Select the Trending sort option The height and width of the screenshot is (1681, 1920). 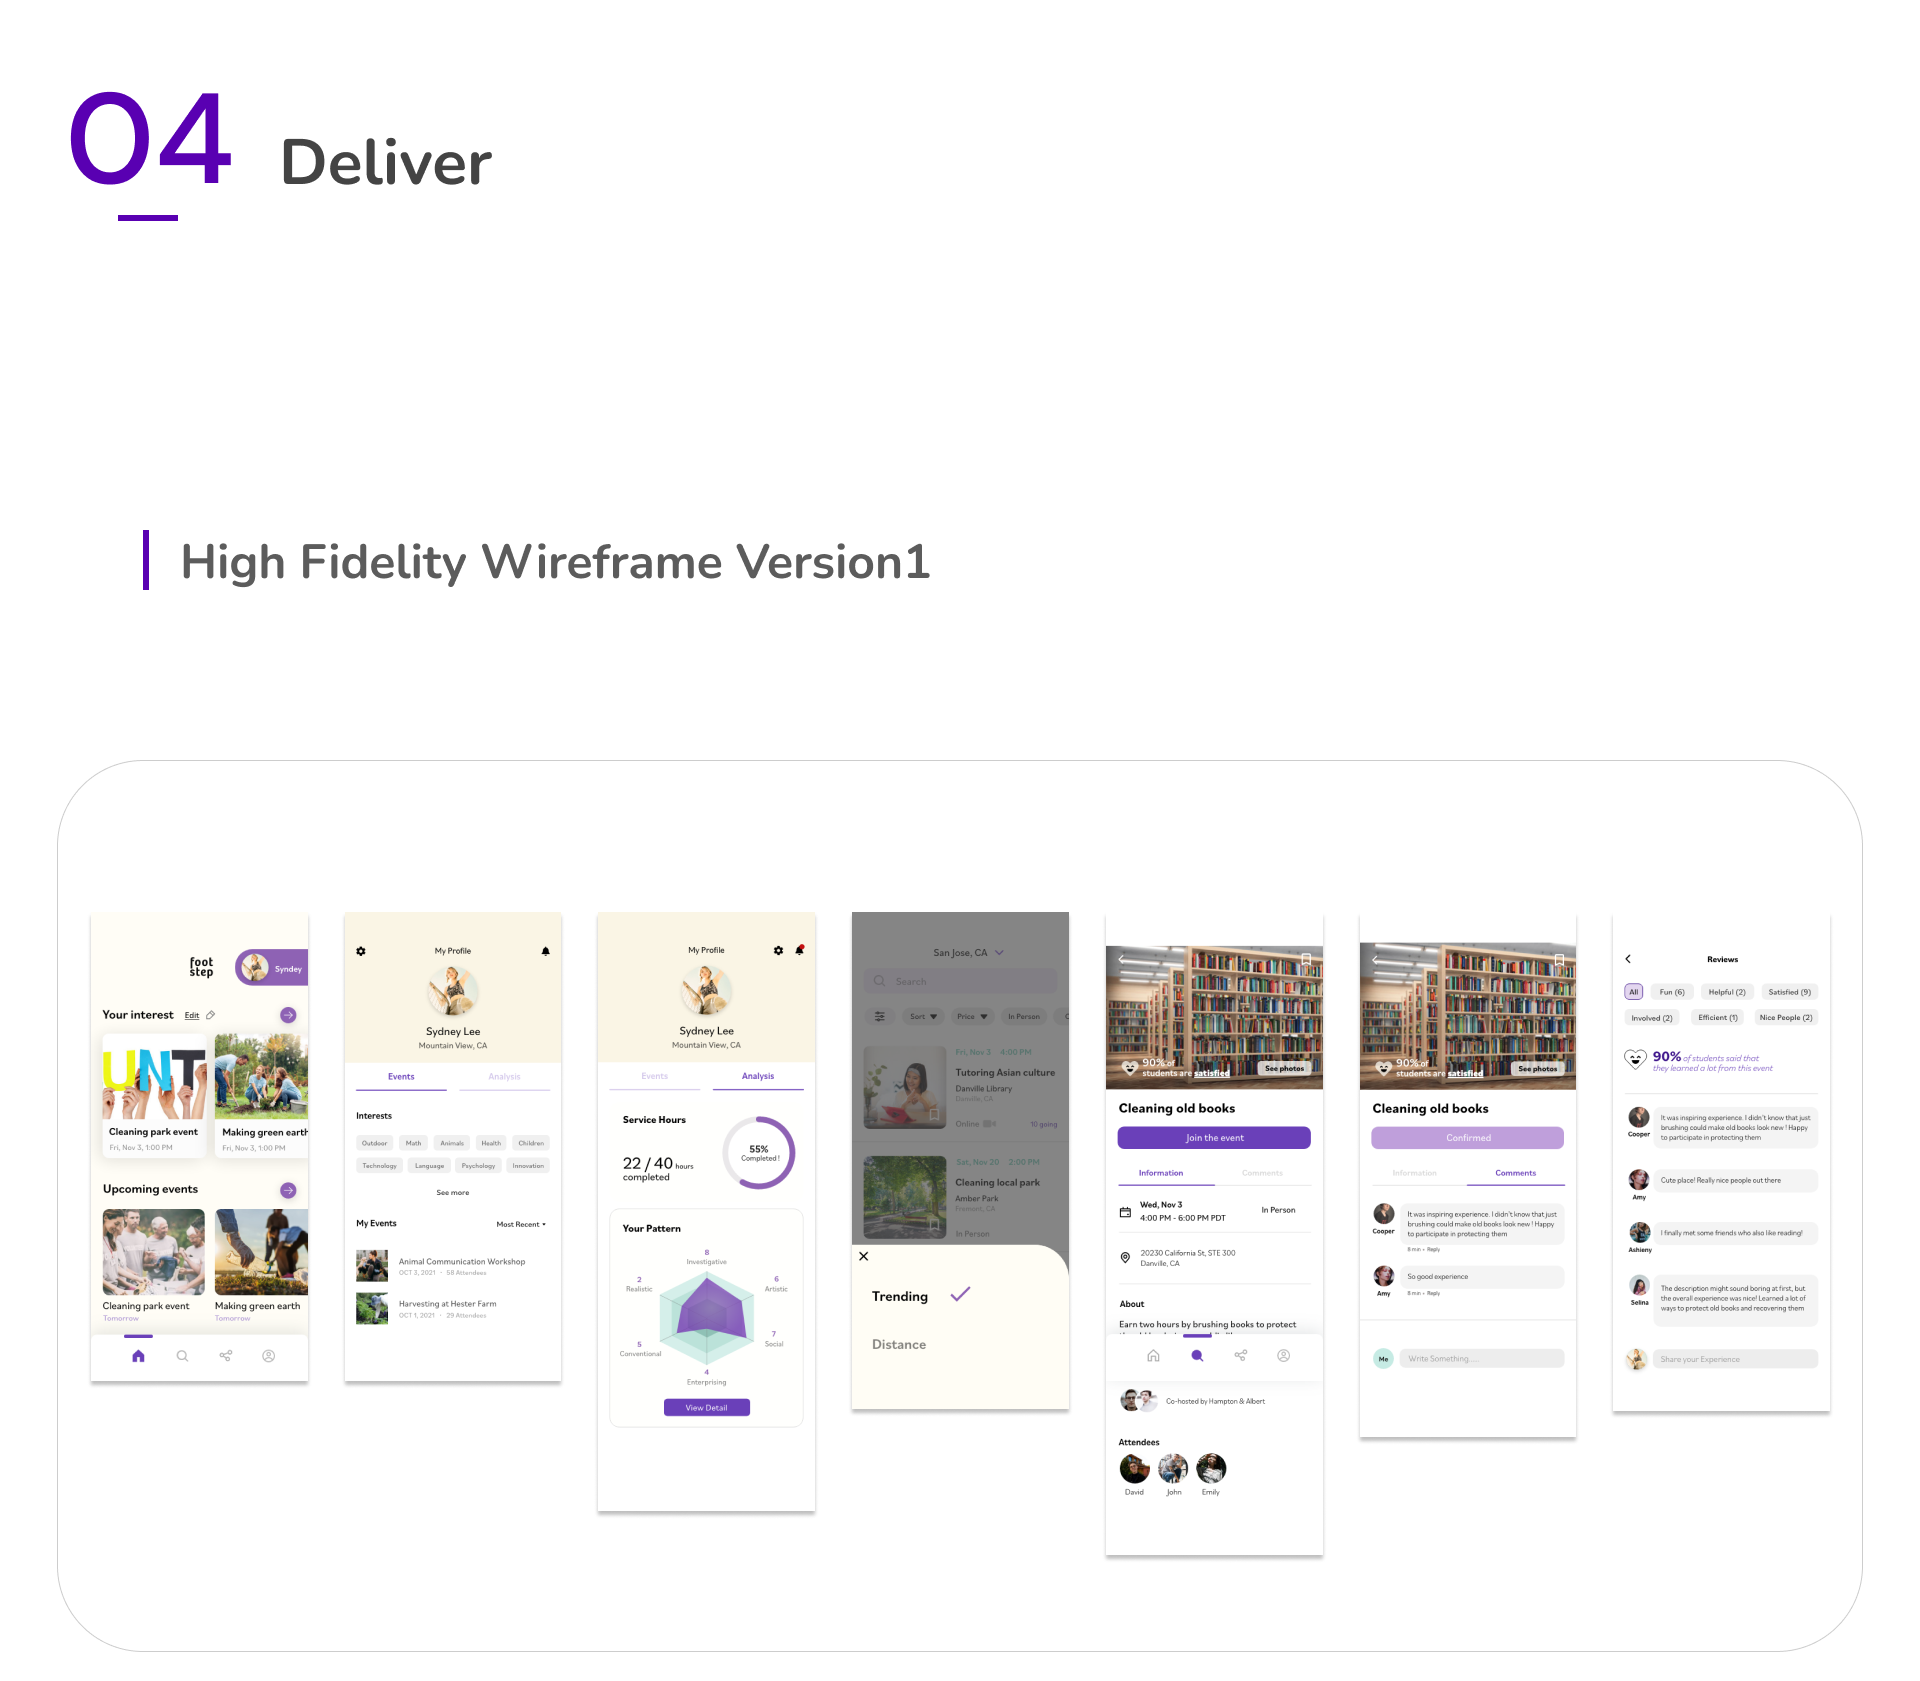pyautogui.click(x=900, y=1296)
